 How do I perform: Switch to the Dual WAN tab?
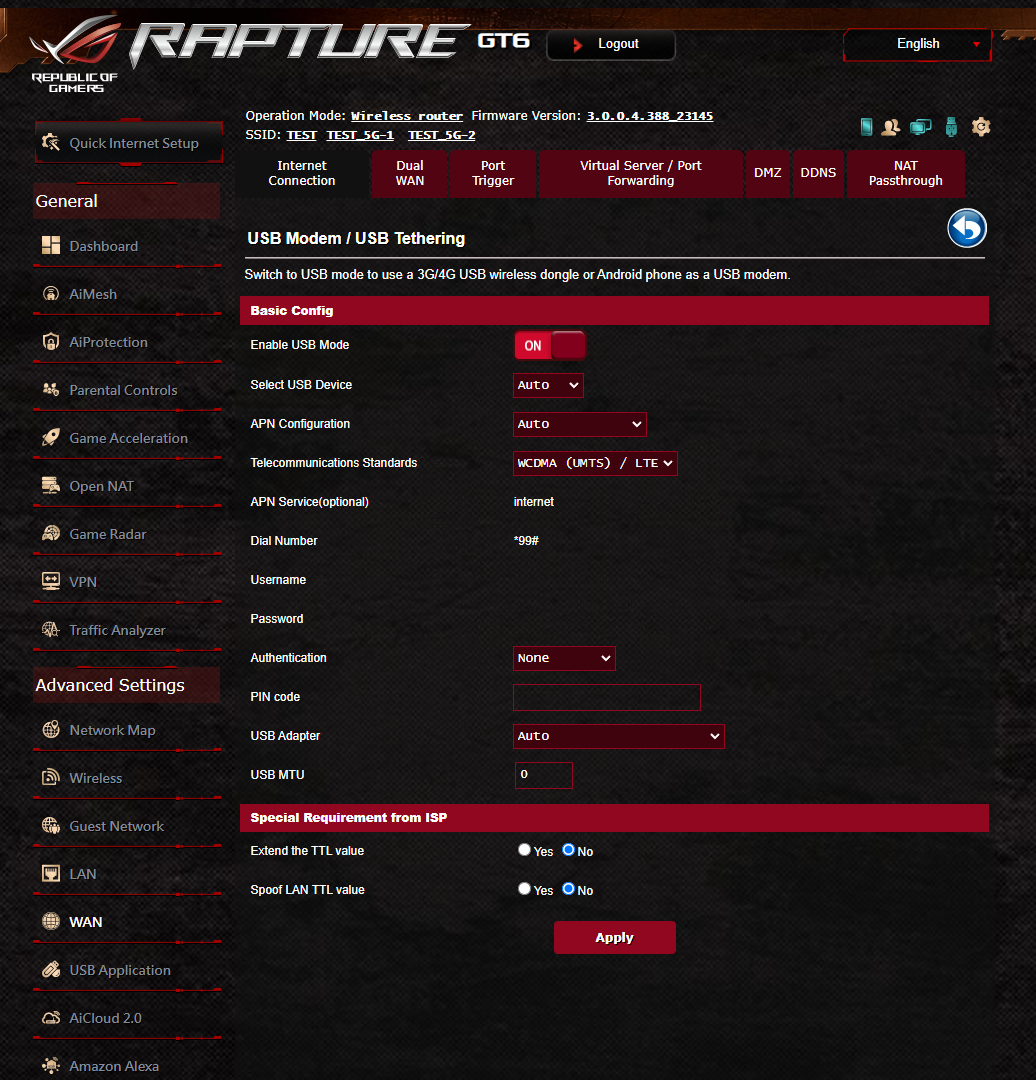410,173
